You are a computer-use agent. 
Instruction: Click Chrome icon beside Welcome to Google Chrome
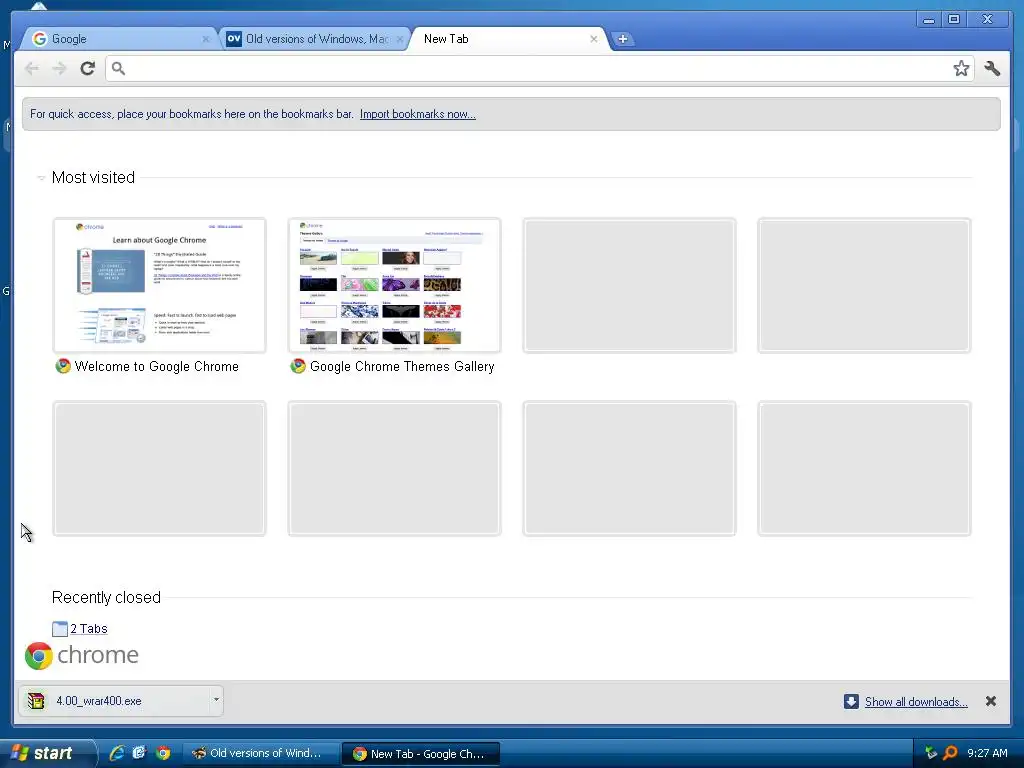[63, 366]
